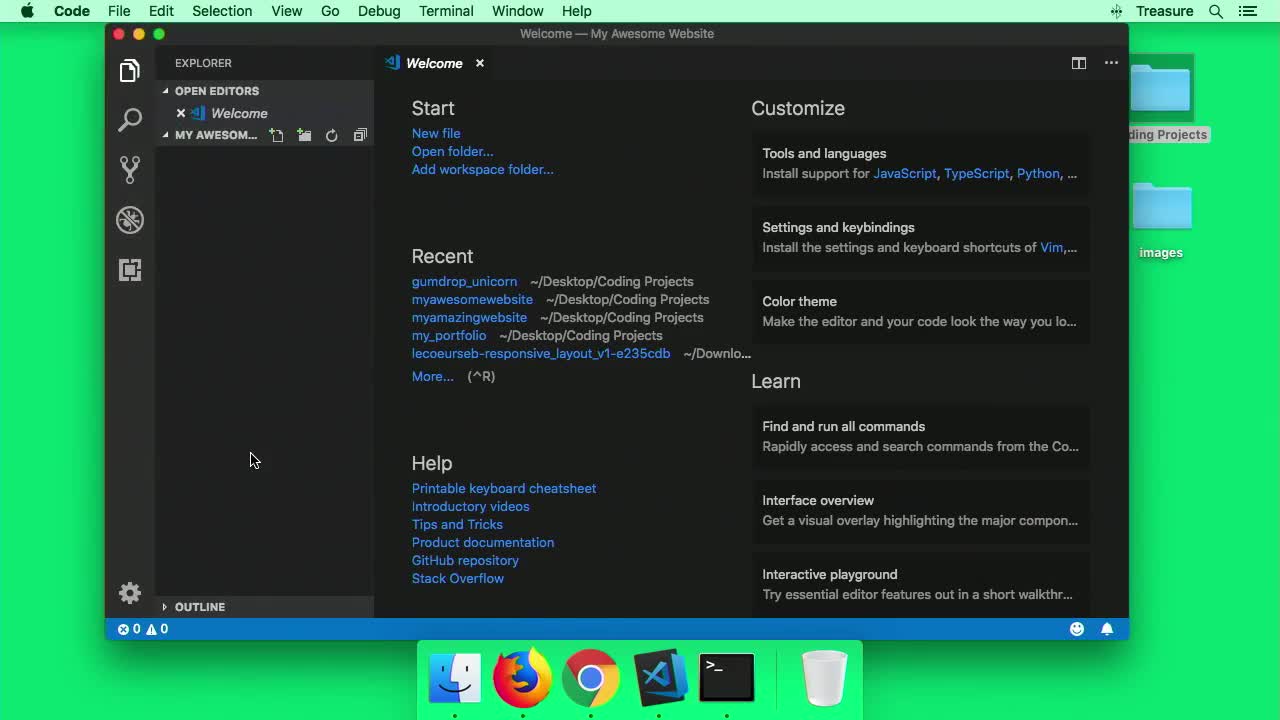Open Firefox from the dock
1280x720 pixels.
tap(522, 678)
